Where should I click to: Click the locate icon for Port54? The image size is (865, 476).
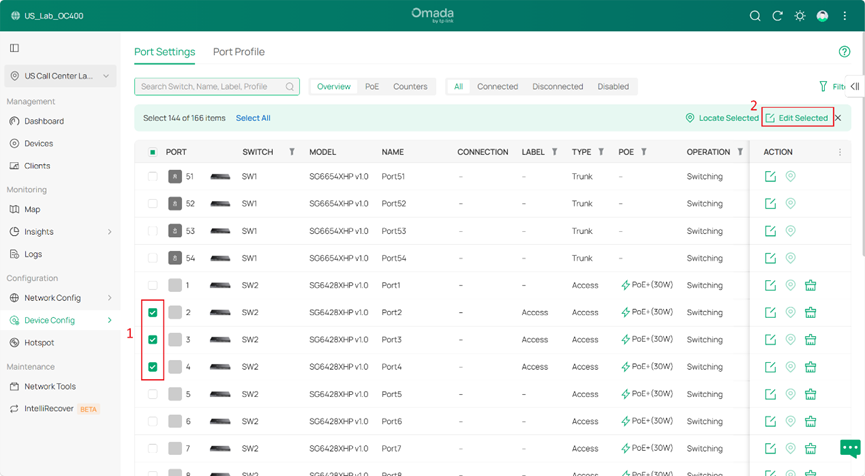click(791, 258)
